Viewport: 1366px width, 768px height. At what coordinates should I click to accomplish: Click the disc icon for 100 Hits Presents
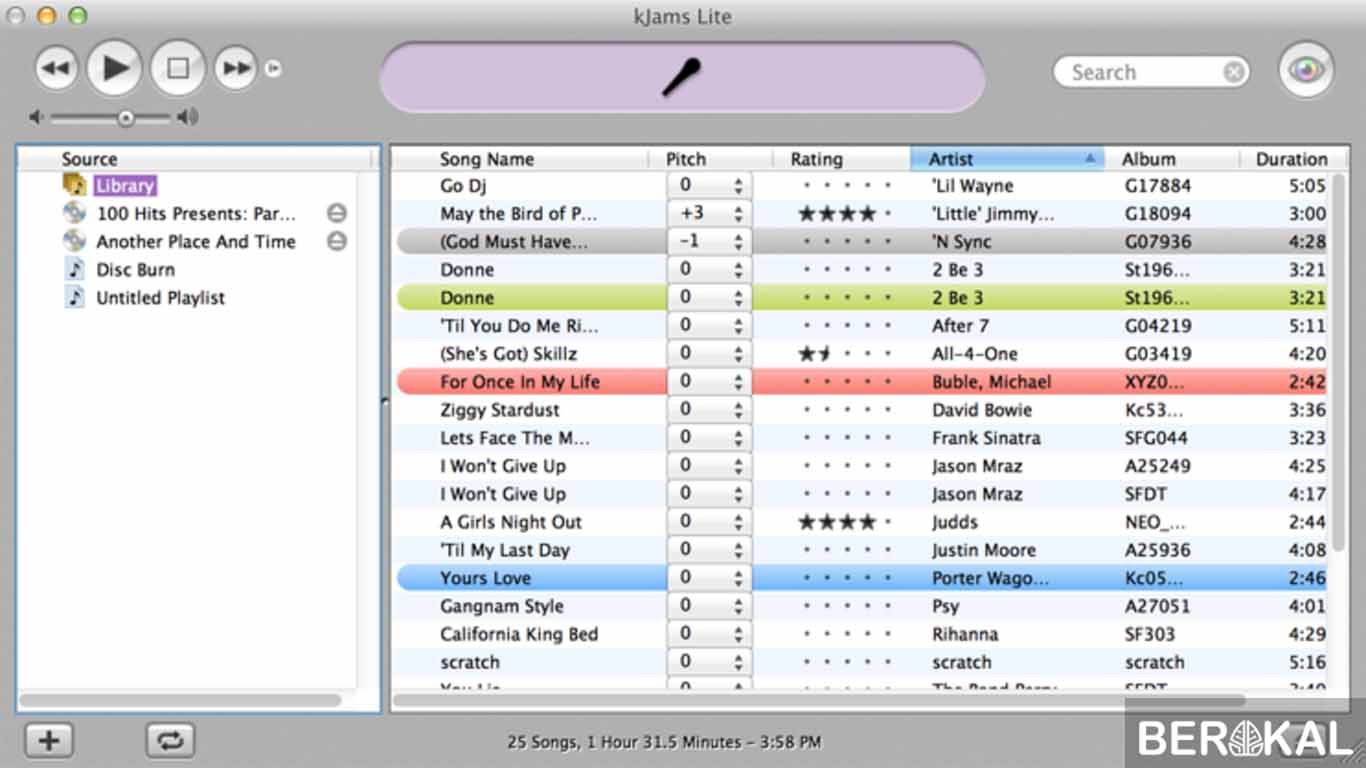tap(75, 213)
